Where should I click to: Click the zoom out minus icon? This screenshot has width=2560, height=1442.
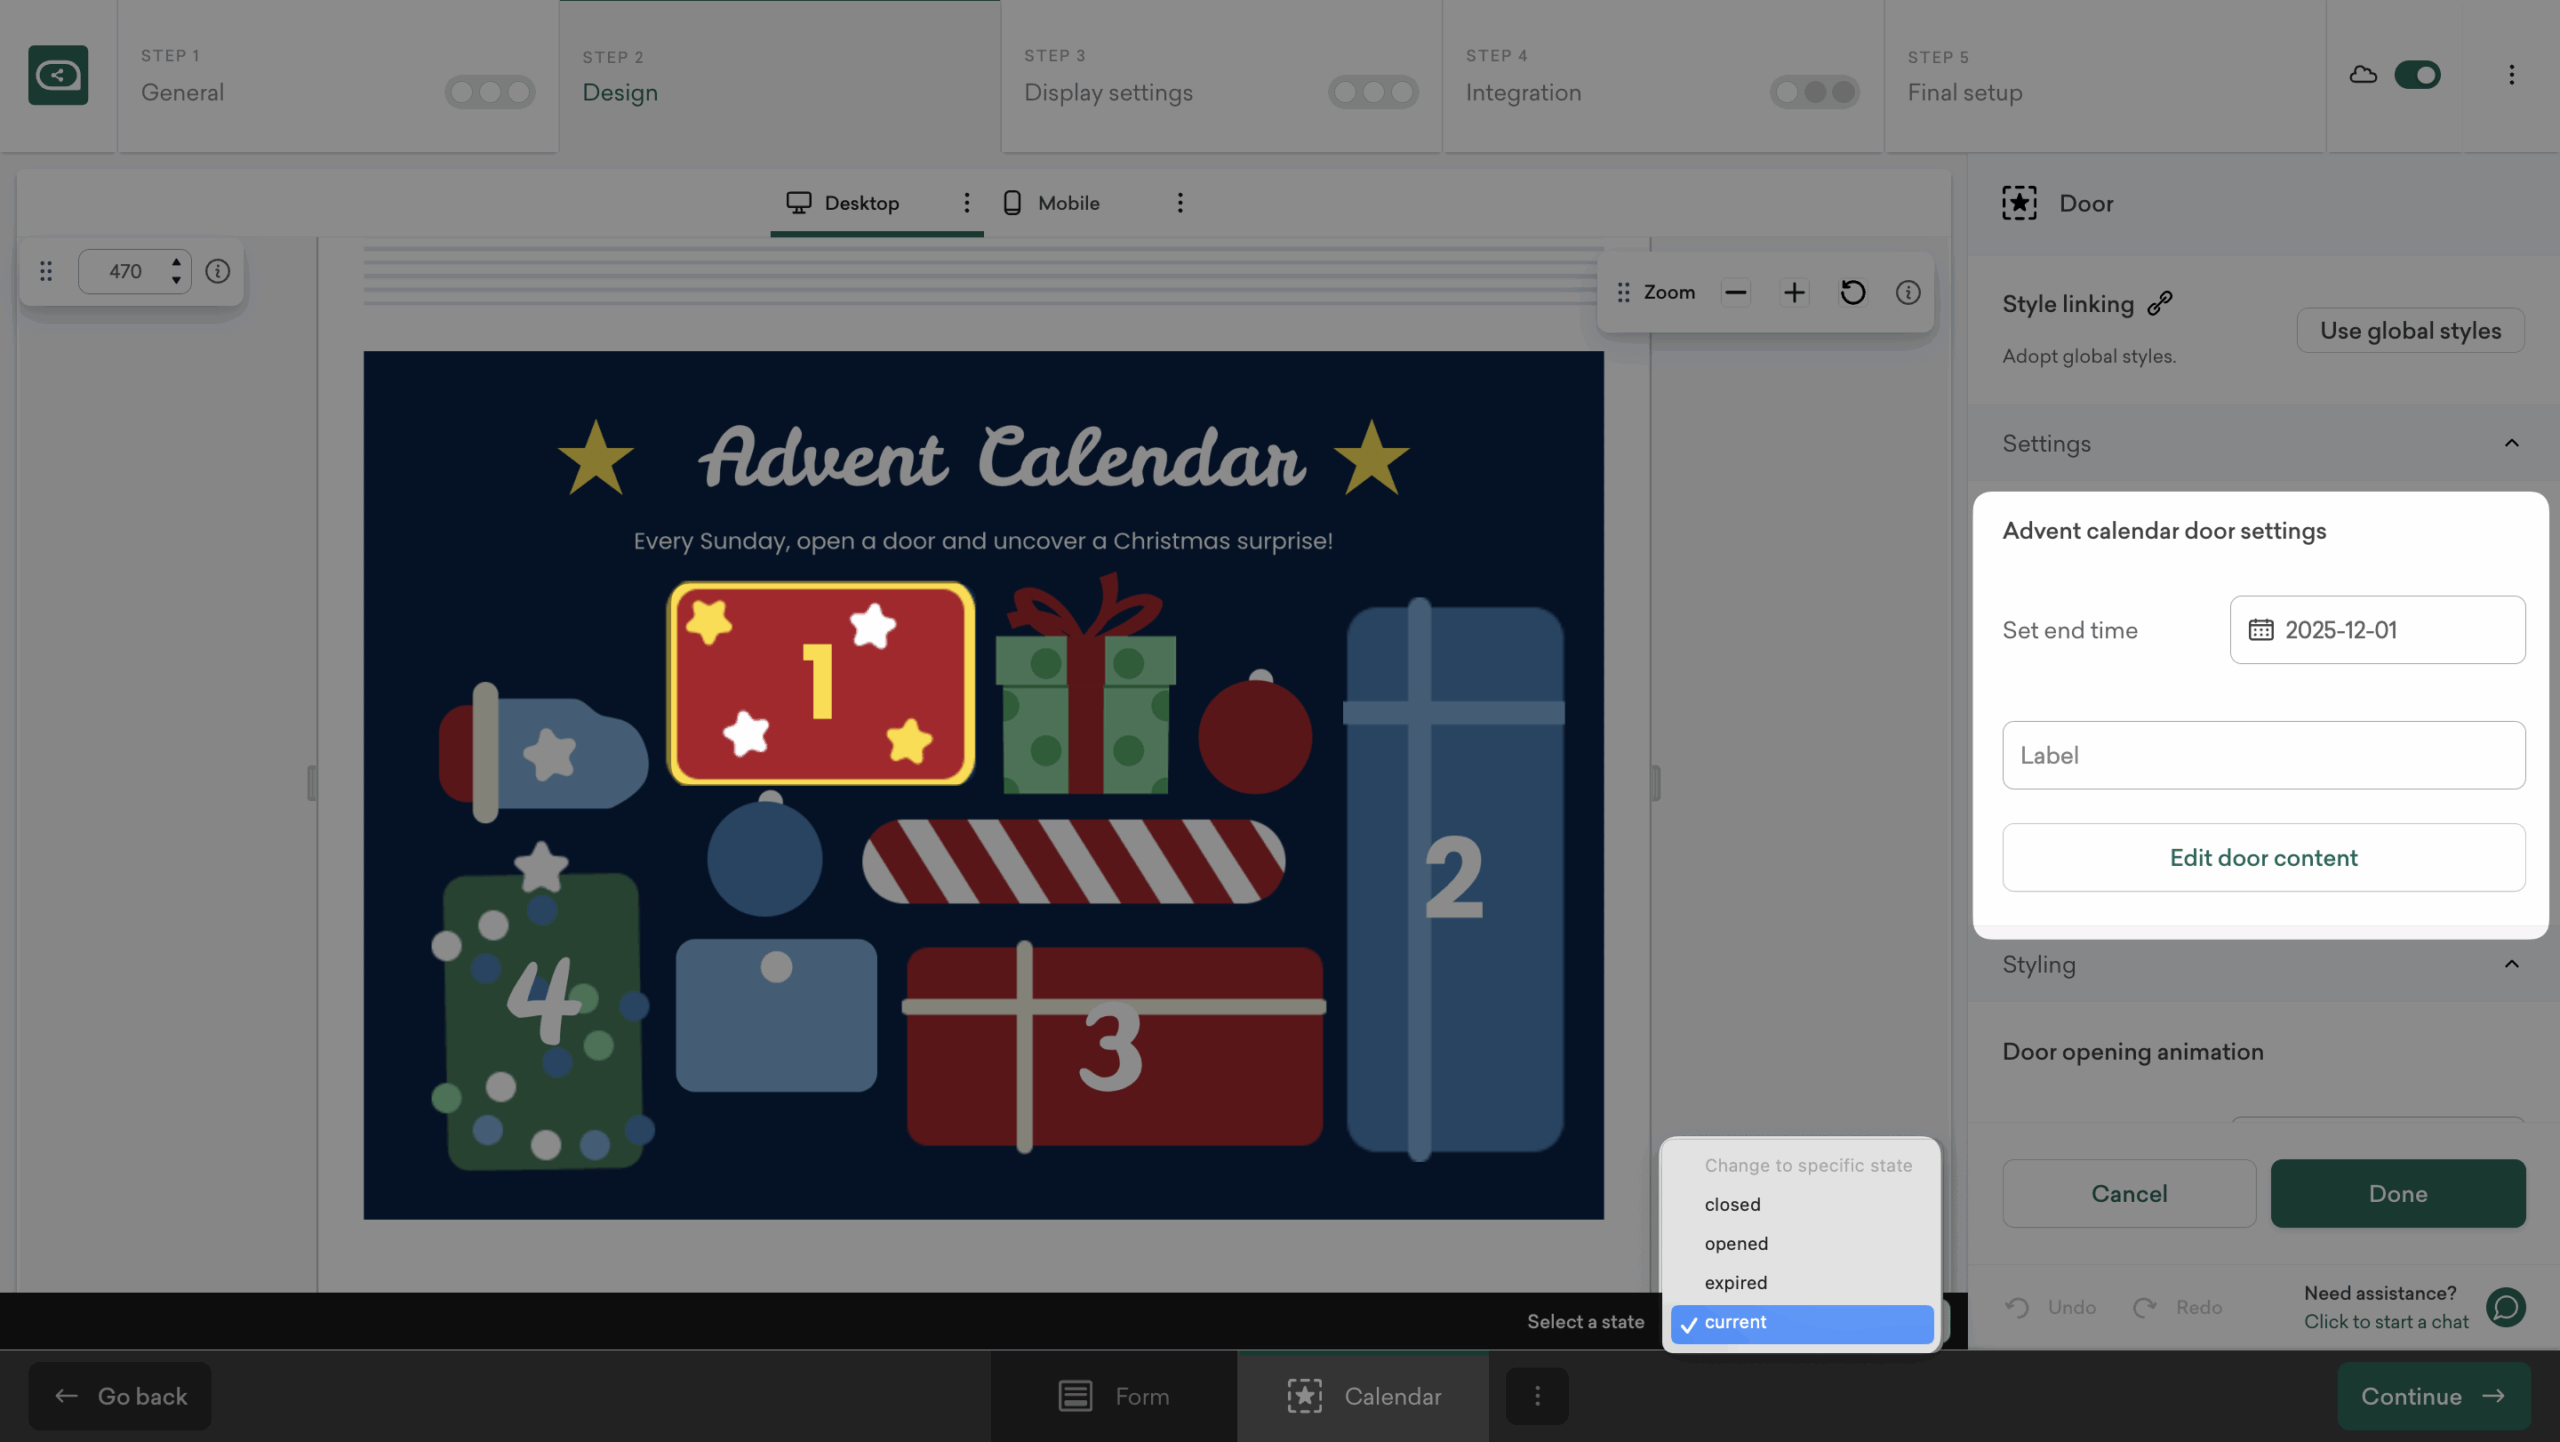[x=1736, y=292]
